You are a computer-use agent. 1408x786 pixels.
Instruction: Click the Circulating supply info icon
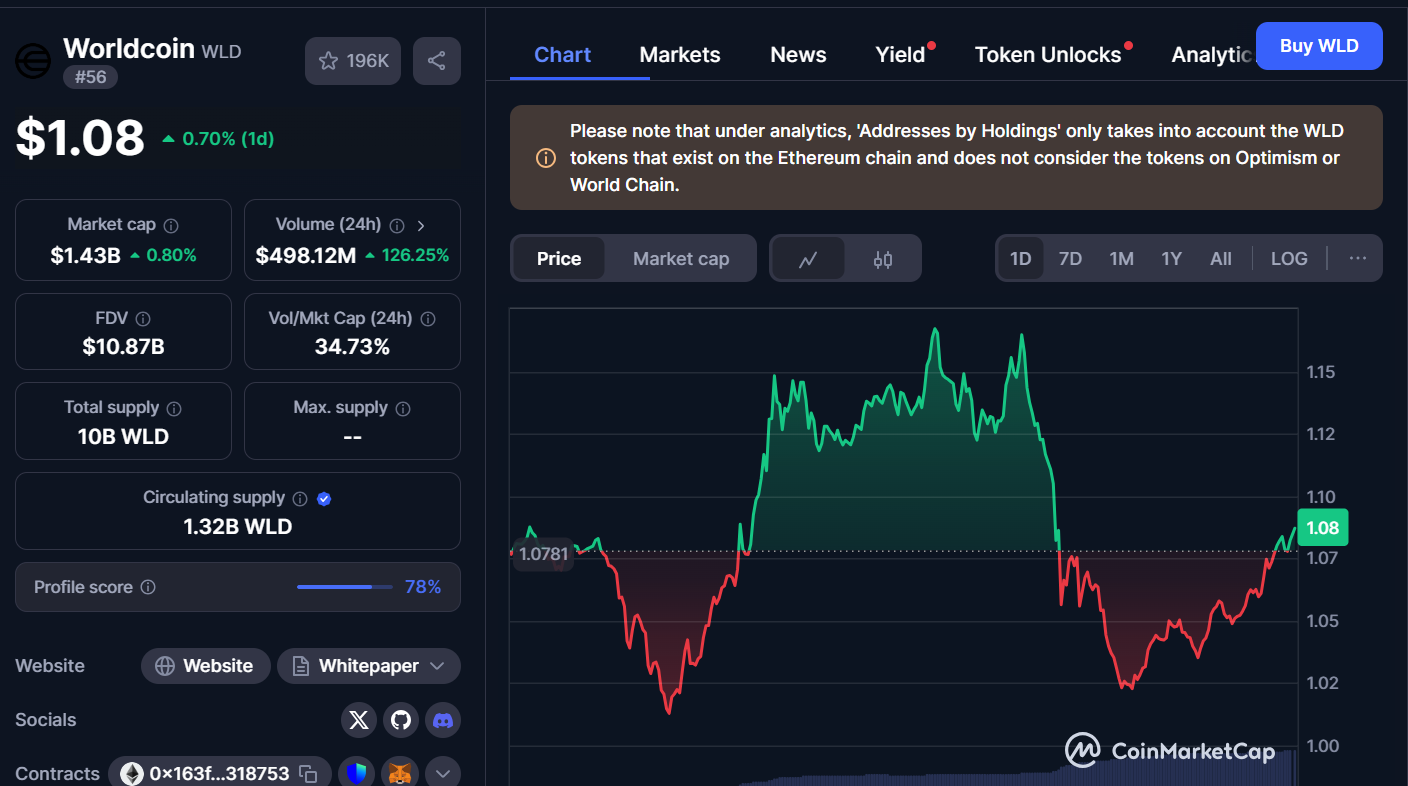(299, 498)
